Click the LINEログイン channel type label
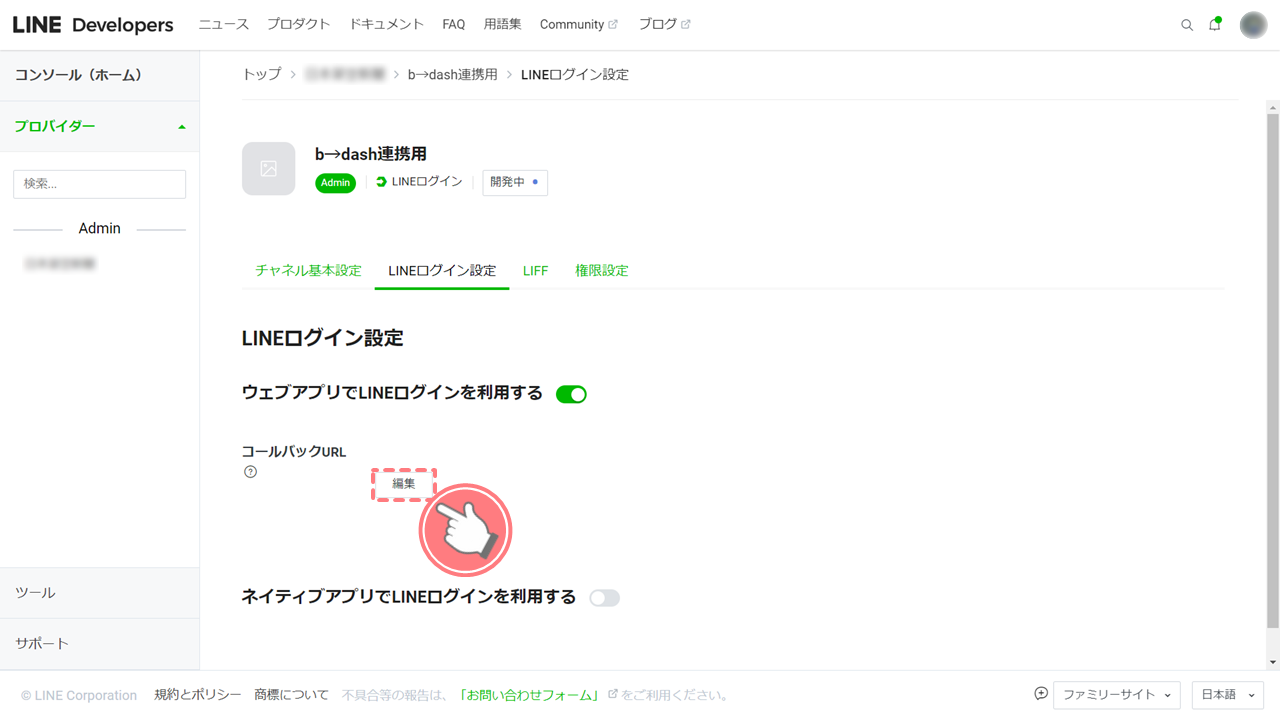Screen dimensions: 1280x720 point(419,182)
